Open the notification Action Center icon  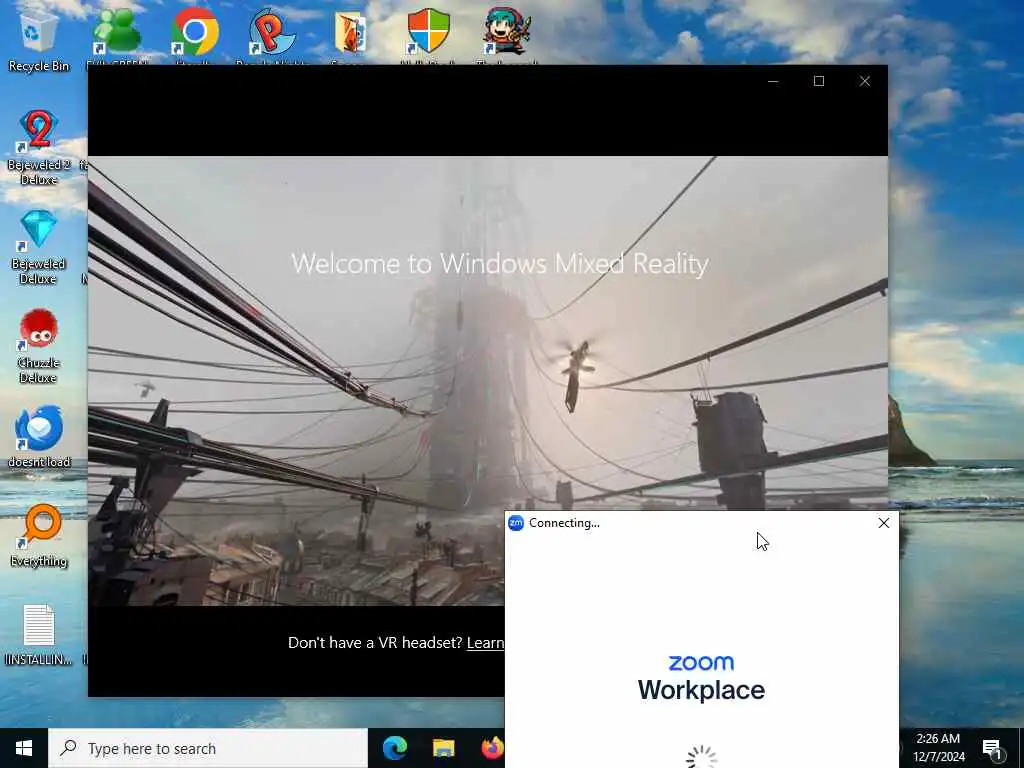coord(993,748)
